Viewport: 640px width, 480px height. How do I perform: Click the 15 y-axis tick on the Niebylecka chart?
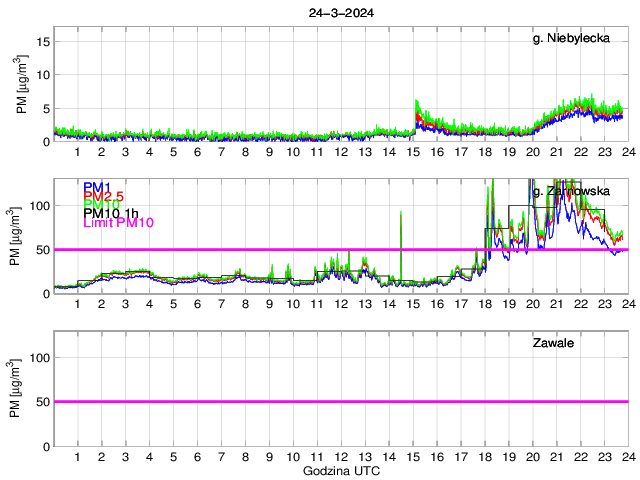[x=43, y=42]
